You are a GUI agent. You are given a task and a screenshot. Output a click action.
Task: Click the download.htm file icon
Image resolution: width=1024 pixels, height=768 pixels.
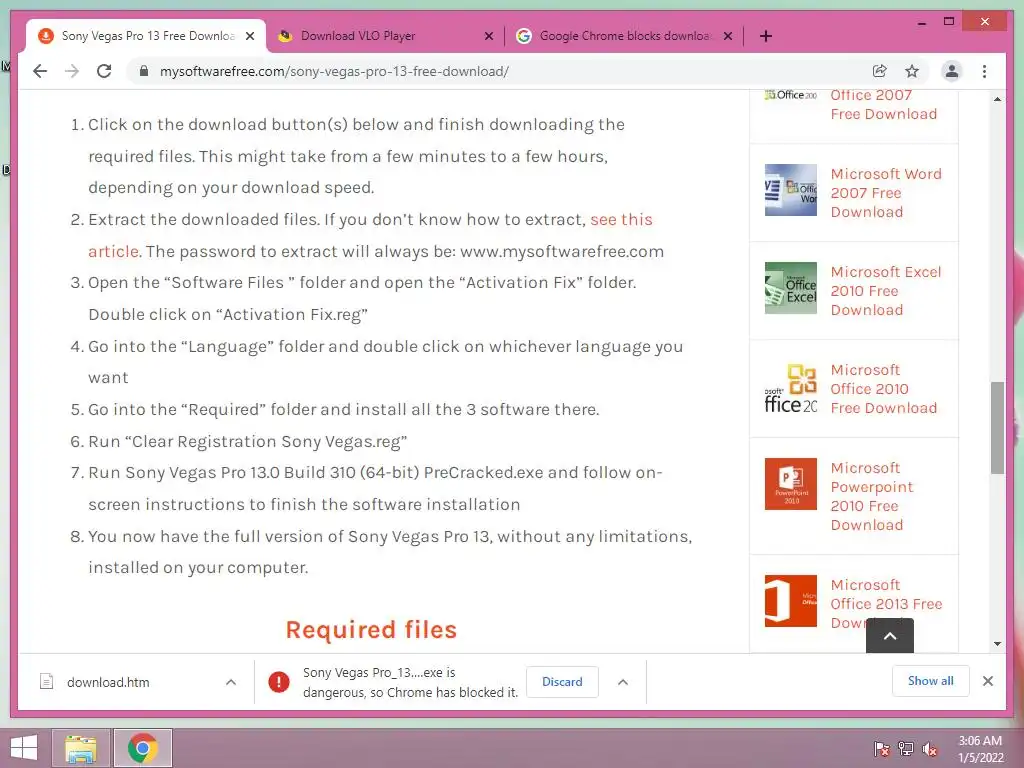tap(46, 682)
